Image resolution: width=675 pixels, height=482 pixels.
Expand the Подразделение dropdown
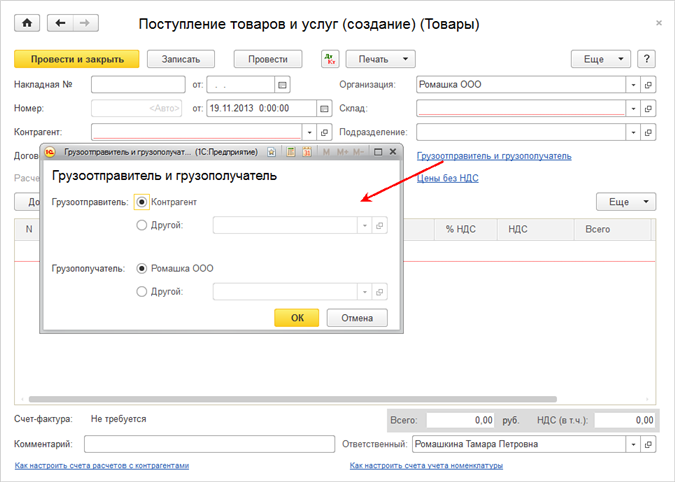click(633, 132)
